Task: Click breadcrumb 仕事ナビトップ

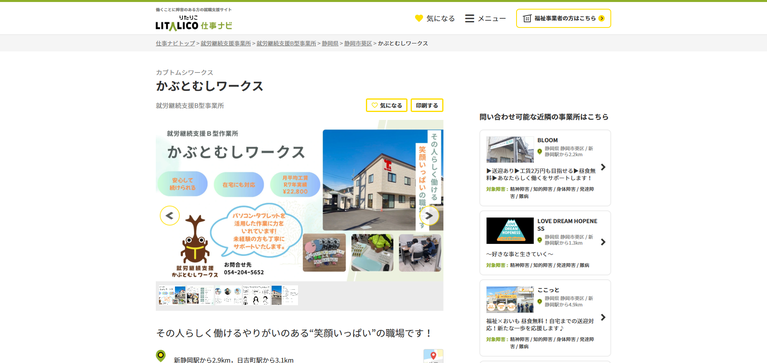Action: [x=175, y=44]
